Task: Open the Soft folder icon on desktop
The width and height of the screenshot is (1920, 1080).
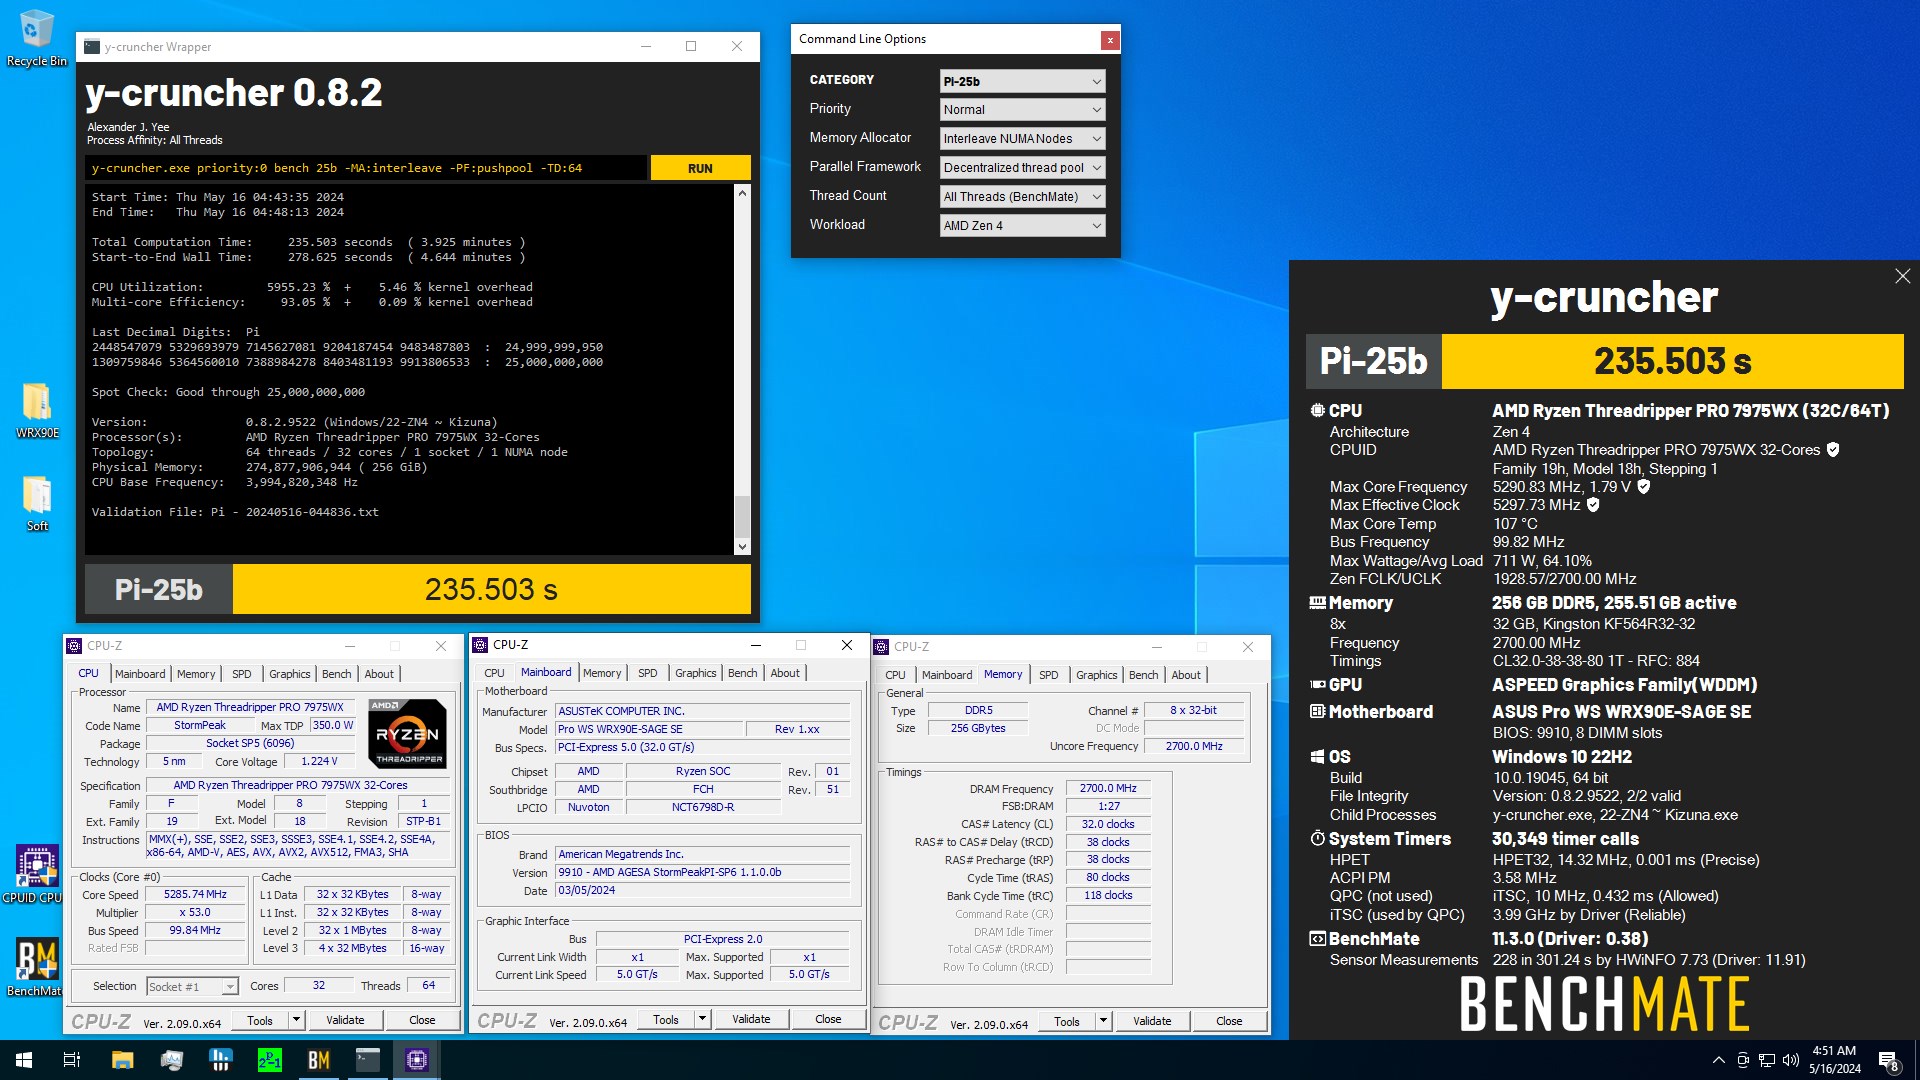Action: point(37,503)
